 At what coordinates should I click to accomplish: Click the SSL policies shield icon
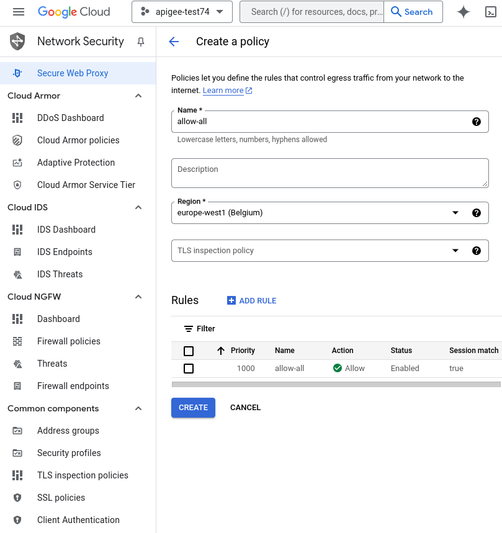pos(17,498)
